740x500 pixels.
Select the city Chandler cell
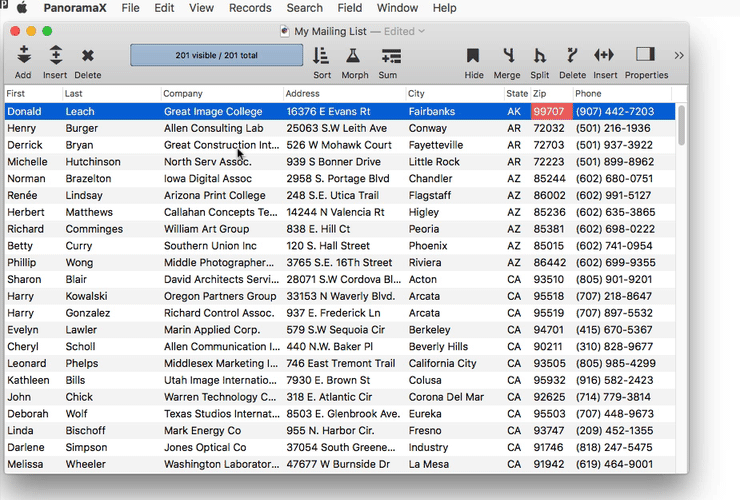click(x=430, y=178)
